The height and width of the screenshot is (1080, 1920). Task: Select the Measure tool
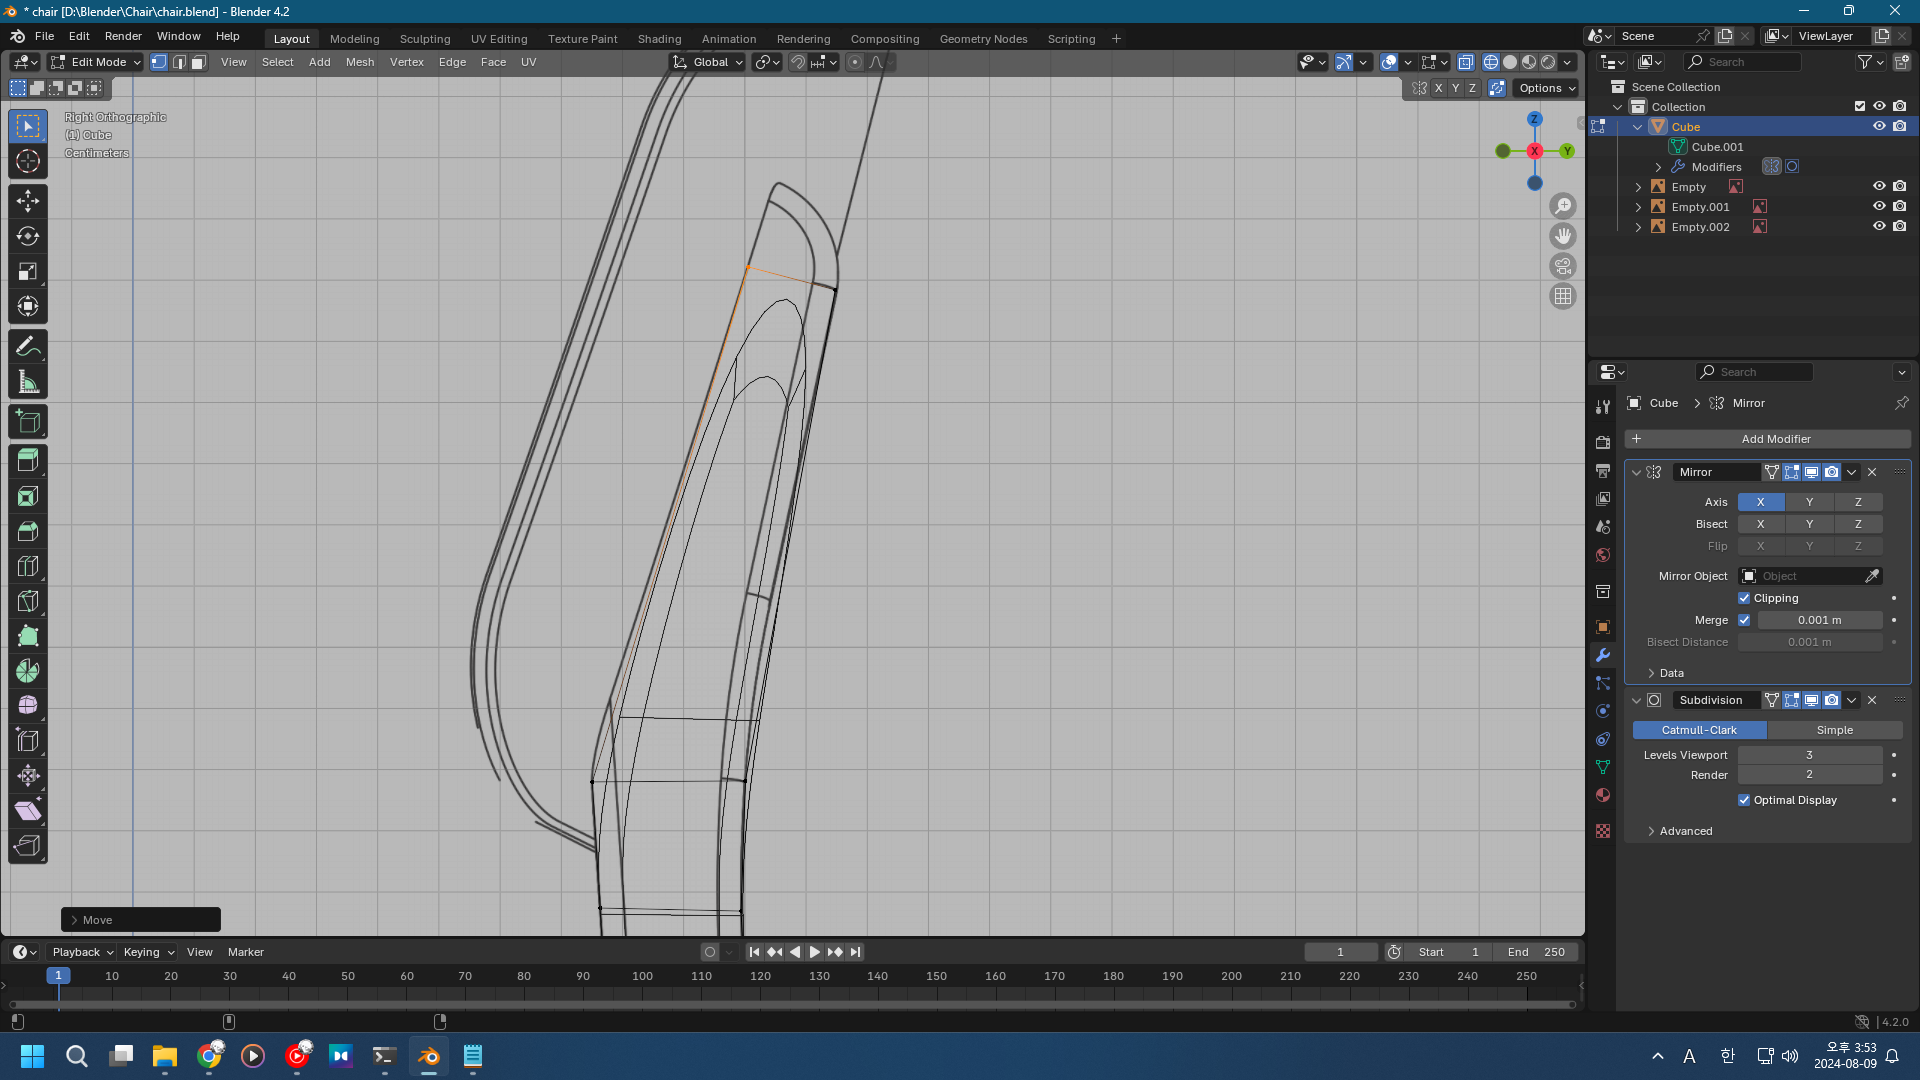tap(28, 382)
